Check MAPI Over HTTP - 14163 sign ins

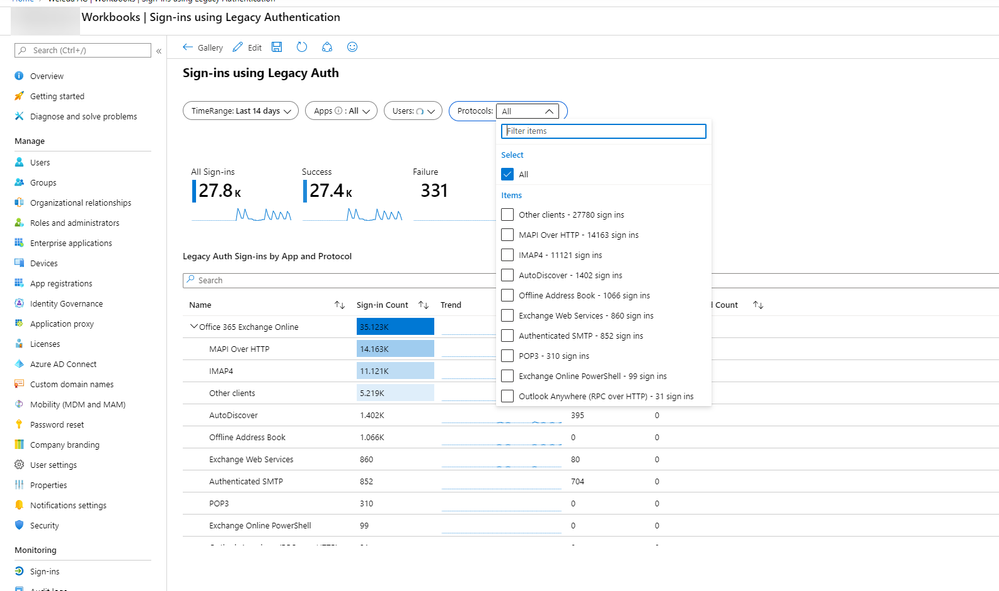click(508, 235)
